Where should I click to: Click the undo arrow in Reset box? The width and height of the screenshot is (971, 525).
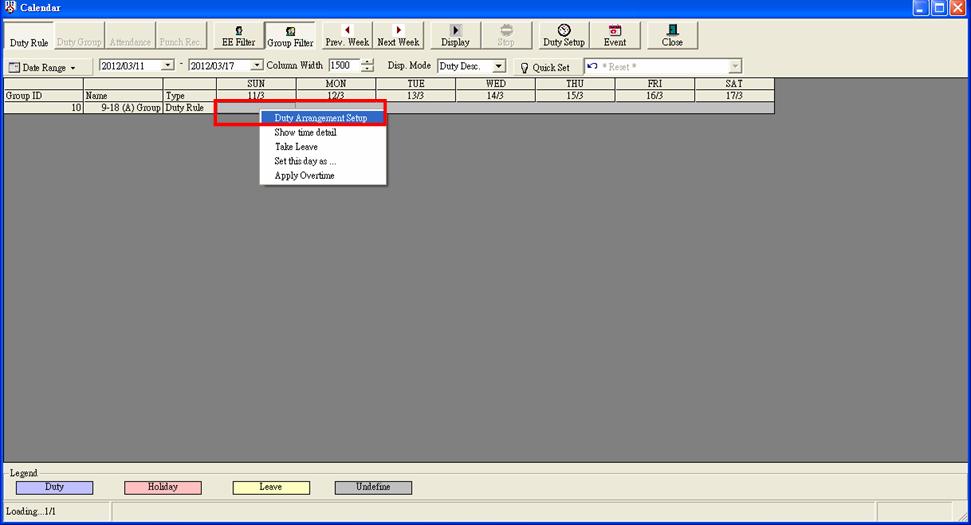pos(592,66)
